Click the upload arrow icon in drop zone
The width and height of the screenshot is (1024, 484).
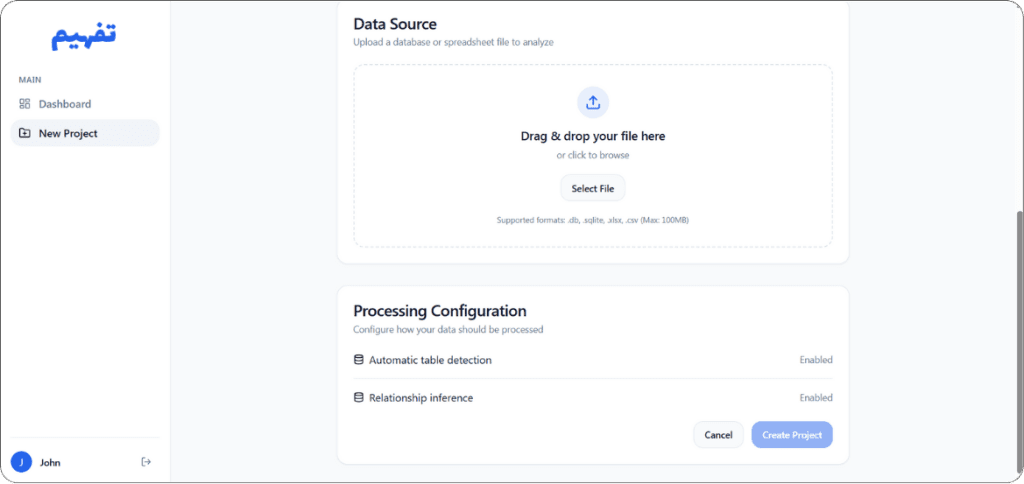(593, 103)
